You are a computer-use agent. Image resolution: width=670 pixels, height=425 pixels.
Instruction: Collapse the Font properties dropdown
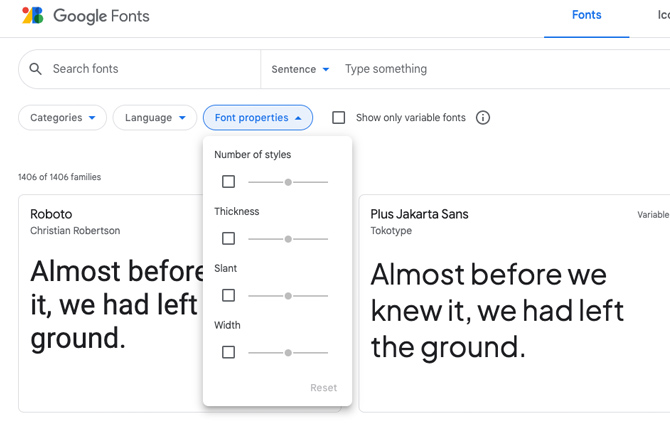click(258, 117)
